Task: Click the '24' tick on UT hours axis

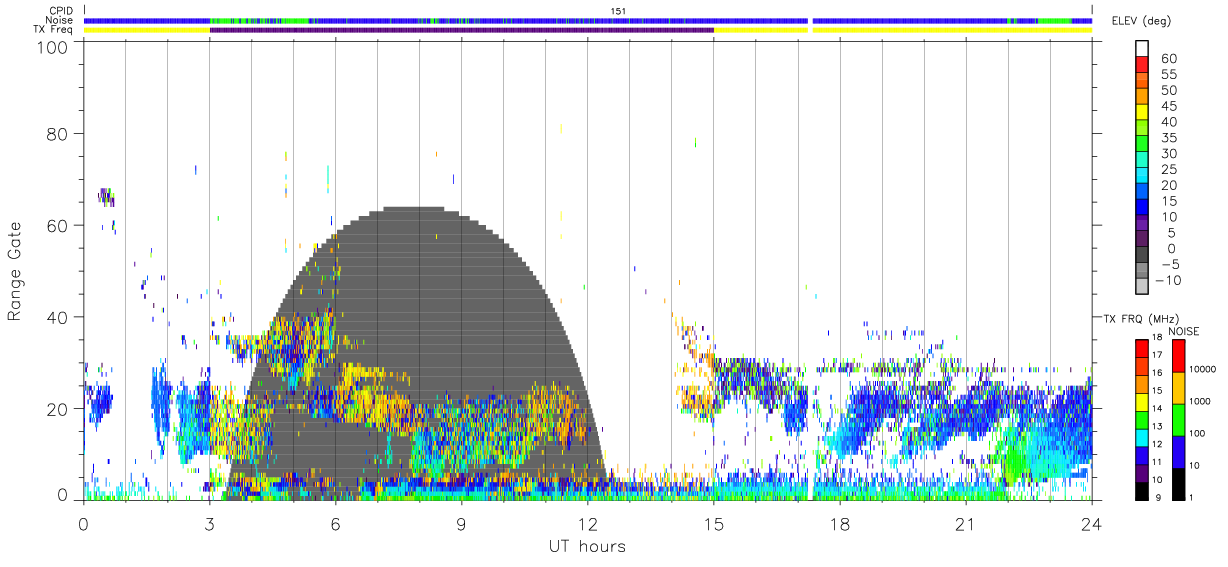Action: (x=1092, y=523)
